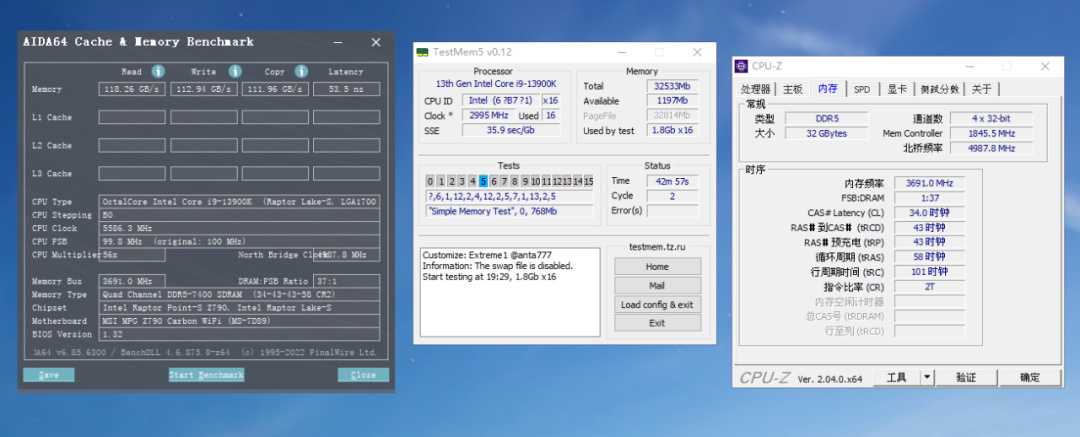Click the Save button in AIDA64
The height and width of the screenshot is (437, 1080).
(49, 375)
